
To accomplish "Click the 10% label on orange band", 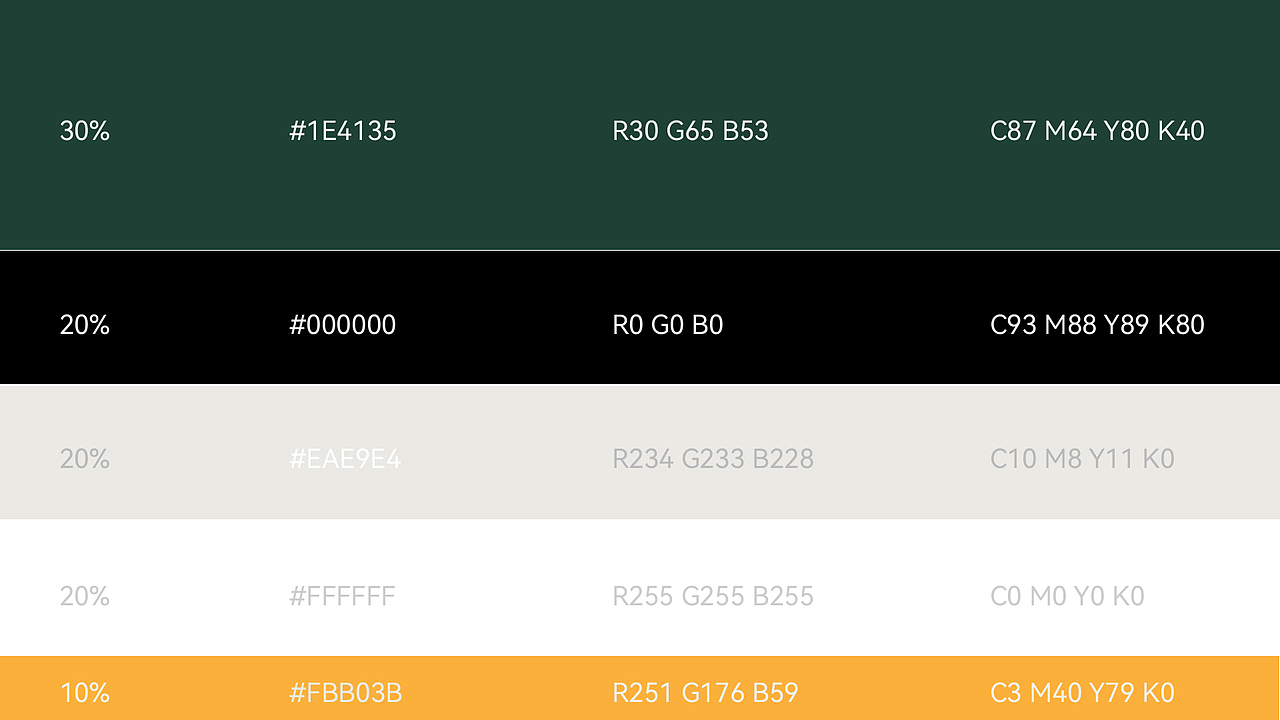I will click(x=85, y=693).
